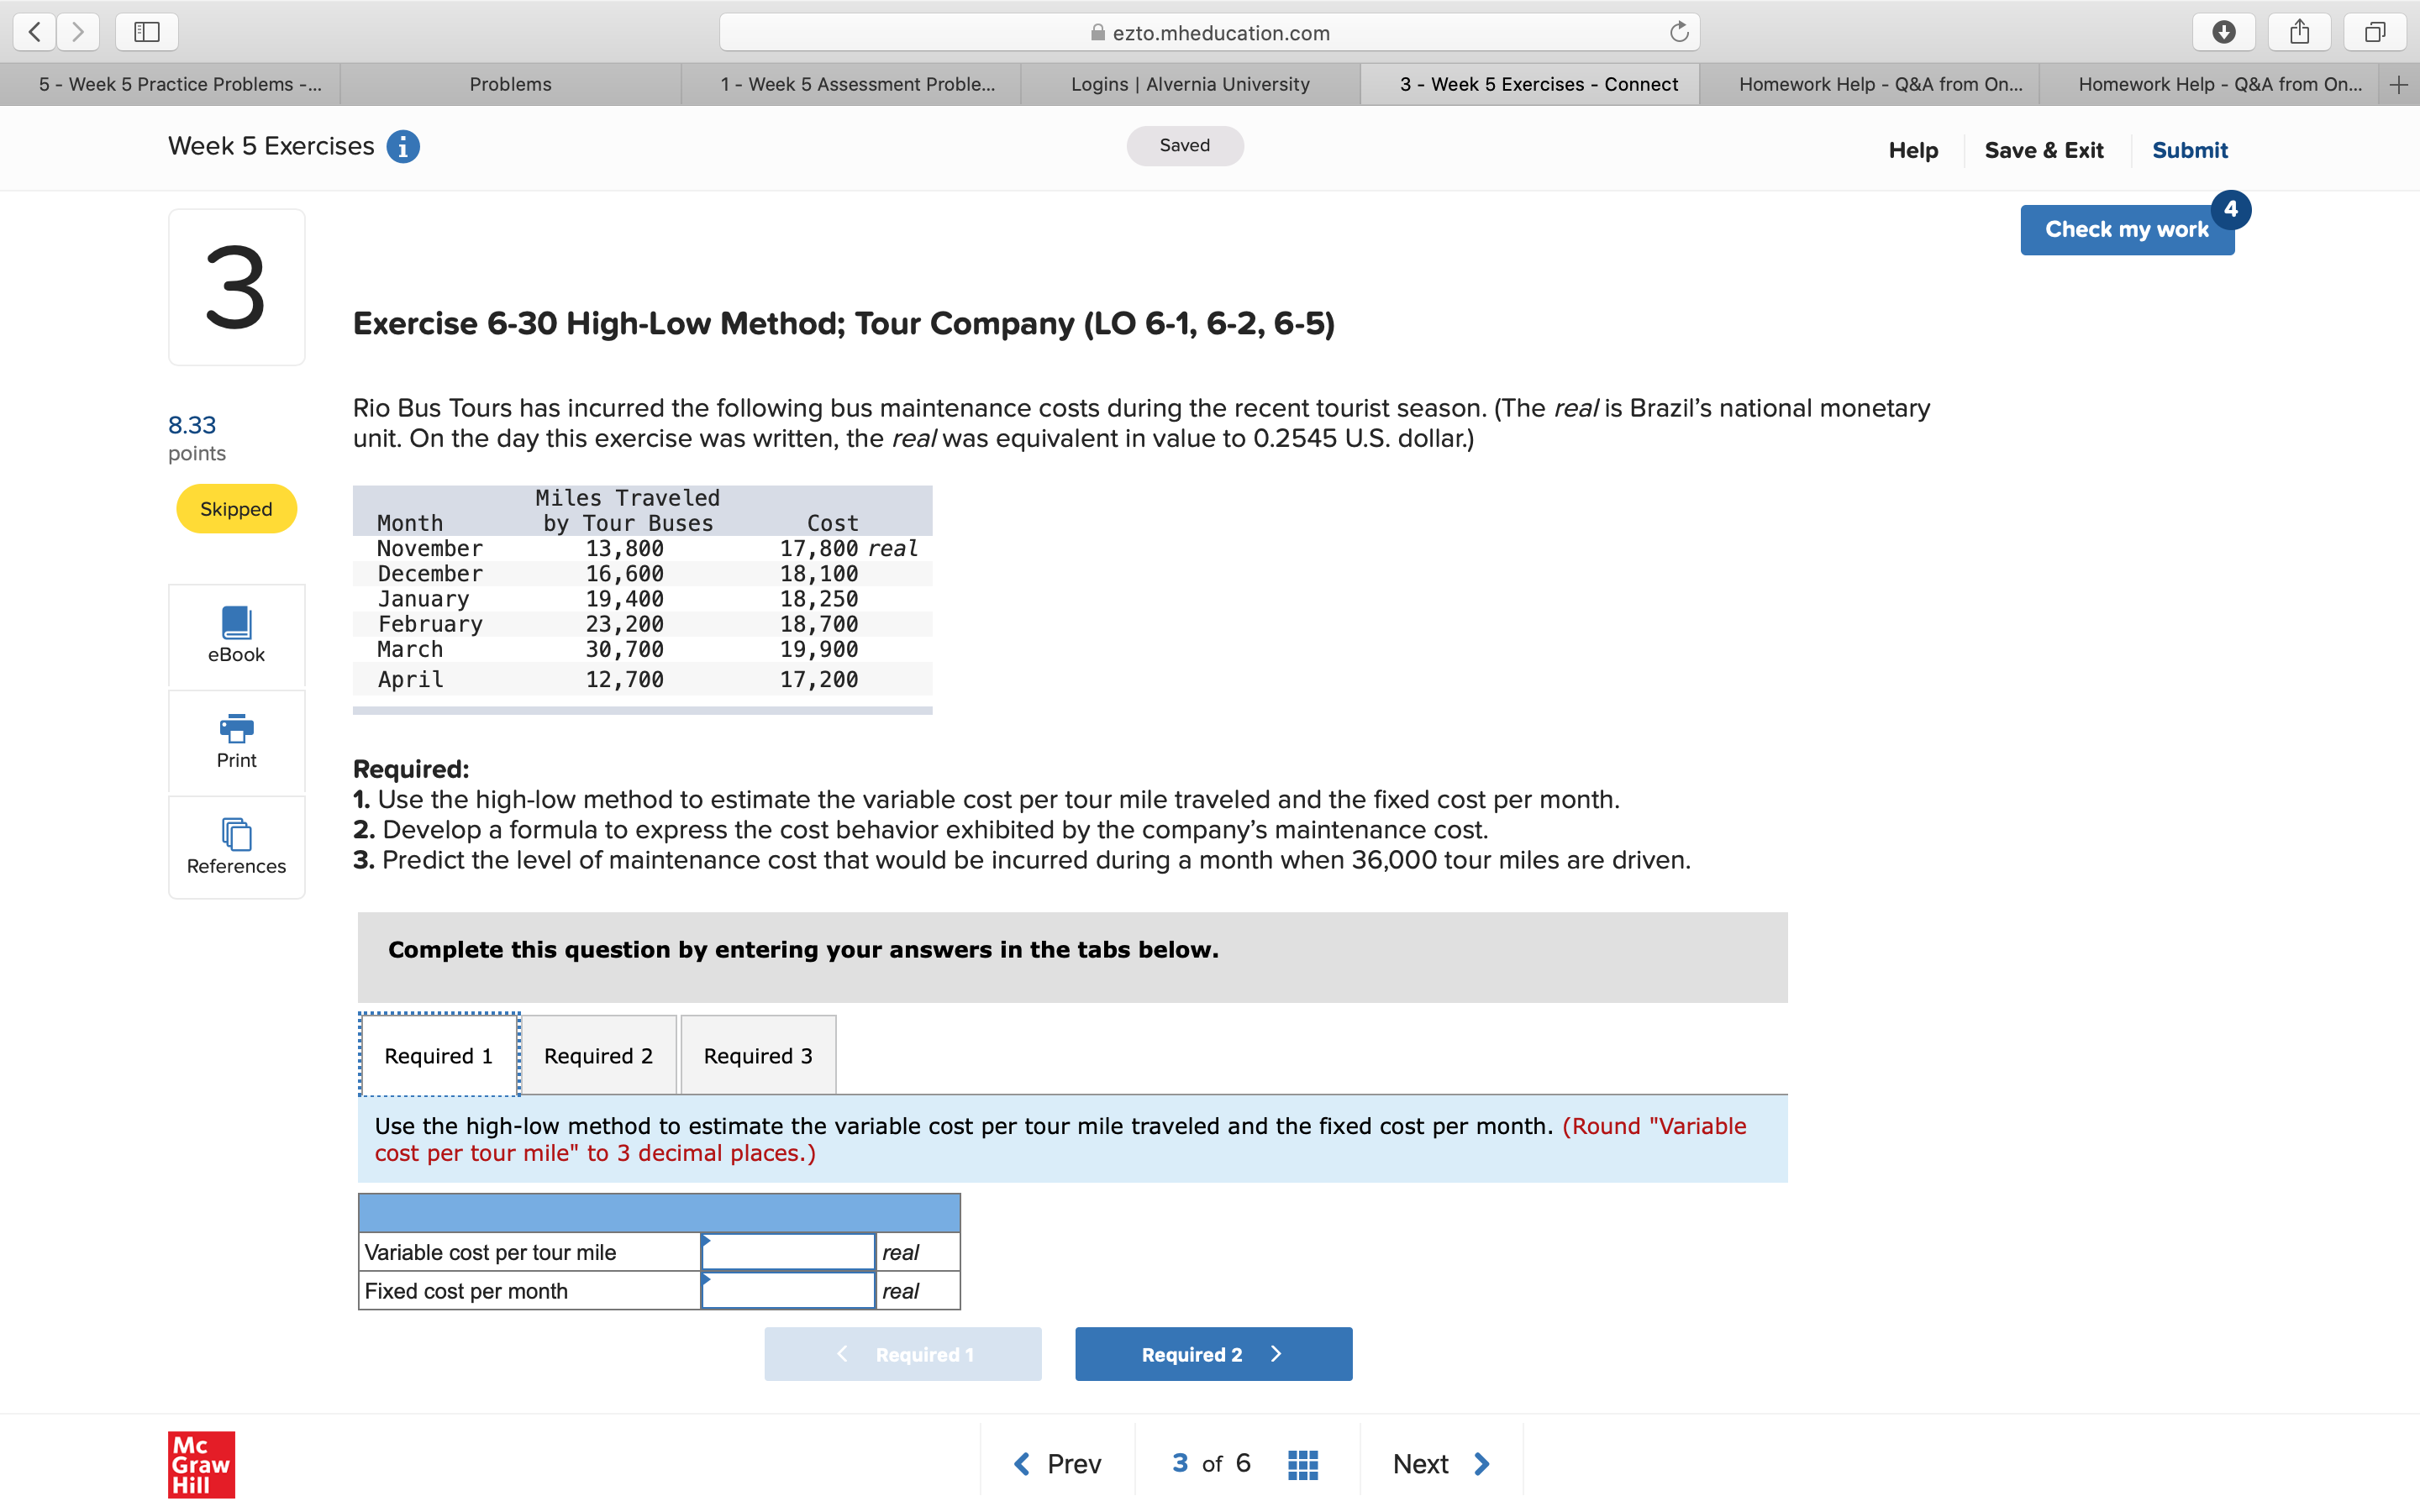
Task: Open the Downloads icon in toolbar
Action: [2224, 31]
